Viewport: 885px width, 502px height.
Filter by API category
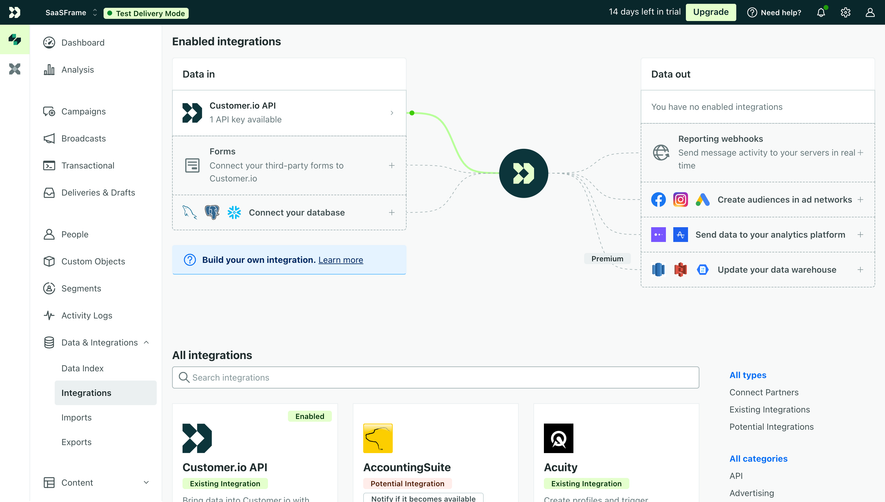[736, 475]
